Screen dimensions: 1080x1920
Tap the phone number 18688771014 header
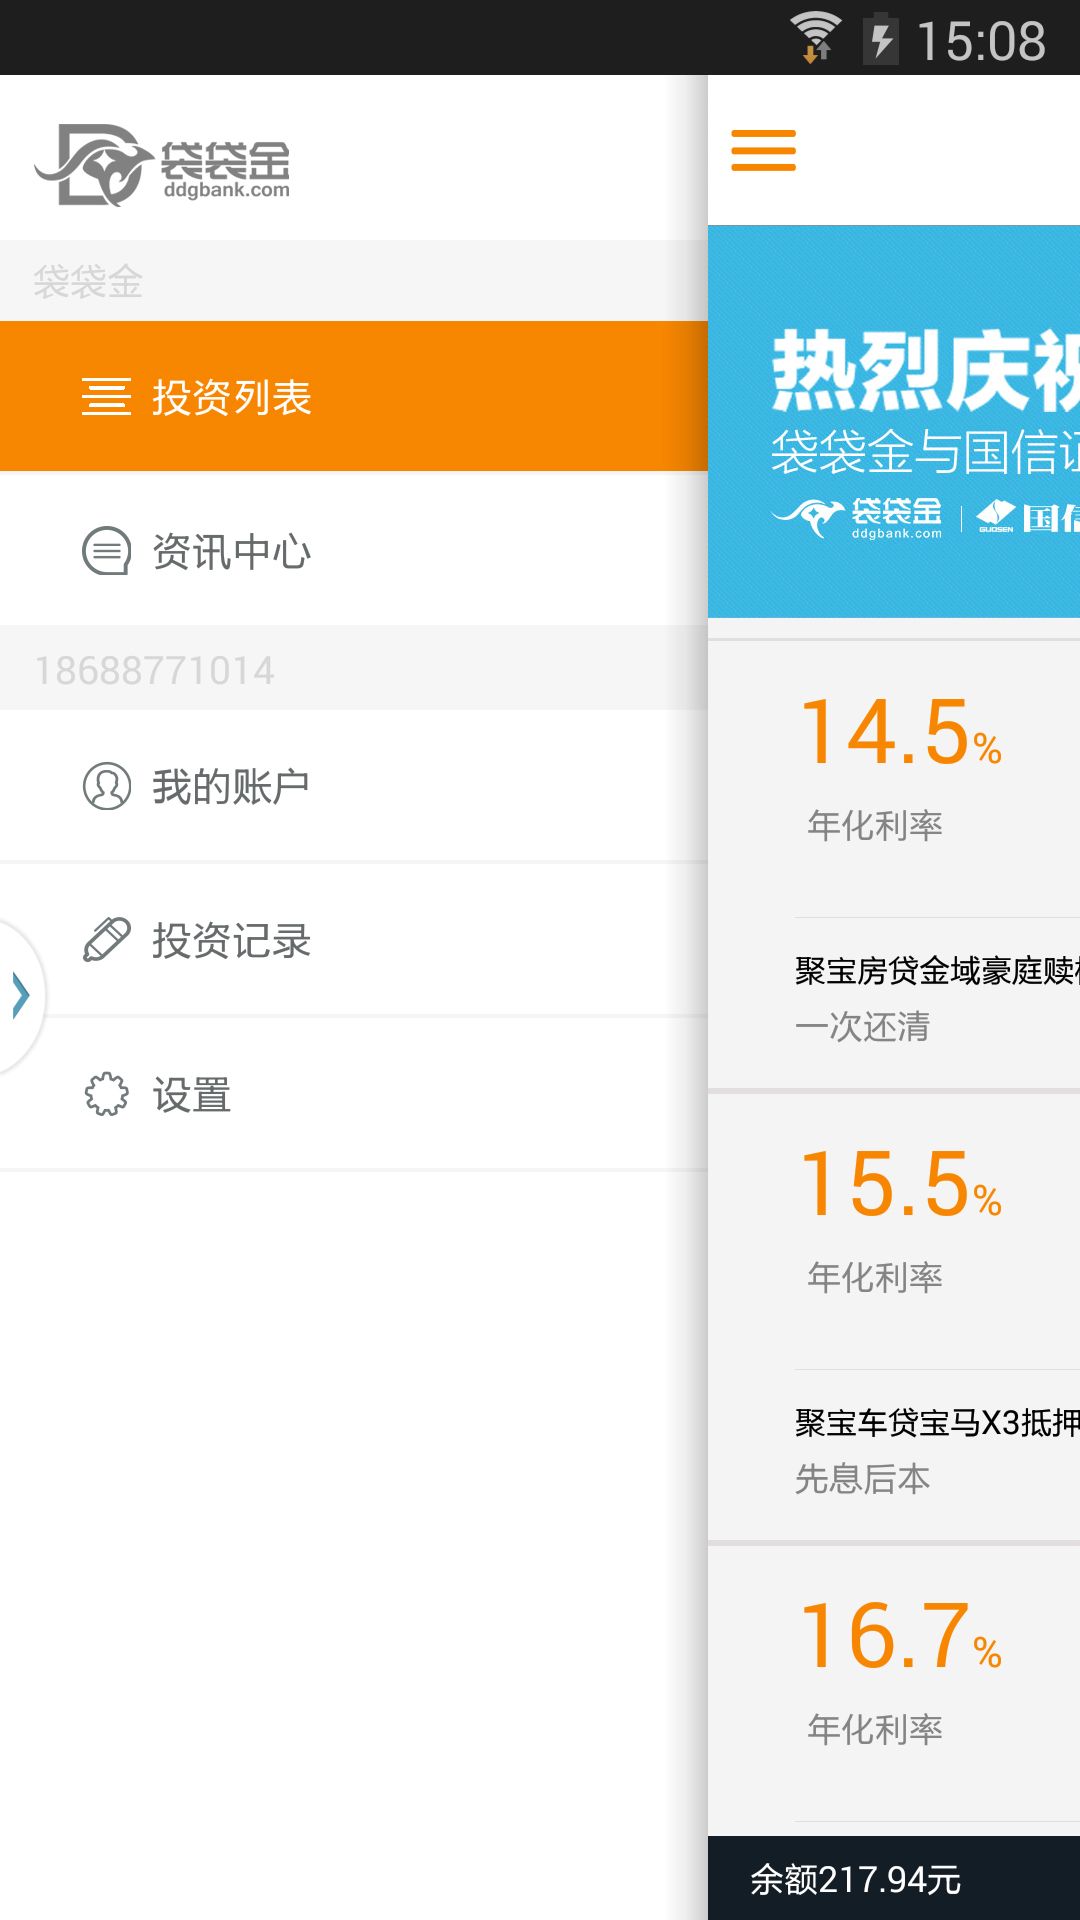click(155, 670)
